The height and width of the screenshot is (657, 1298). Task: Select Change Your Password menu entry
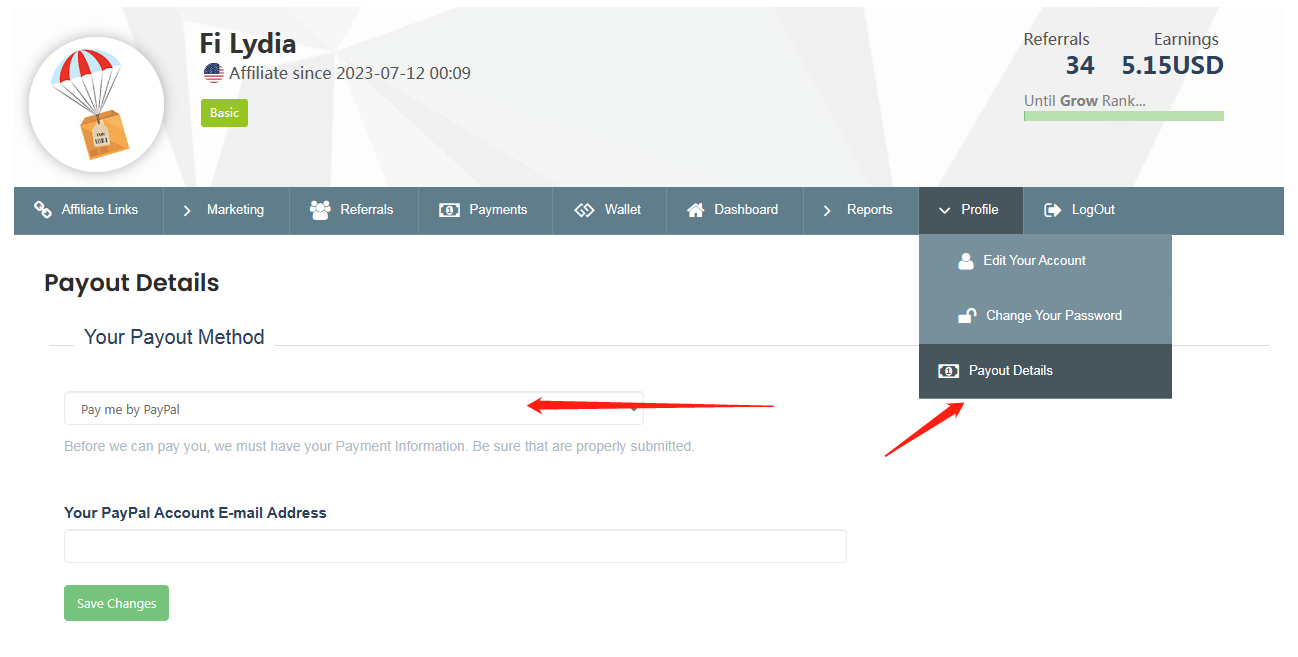[1053, 316]
